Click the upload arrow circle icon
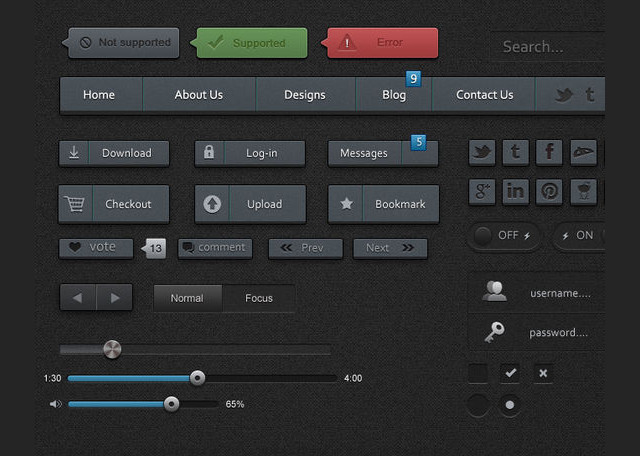Viewport: 640px width, 456px height. tap(212, 204)
